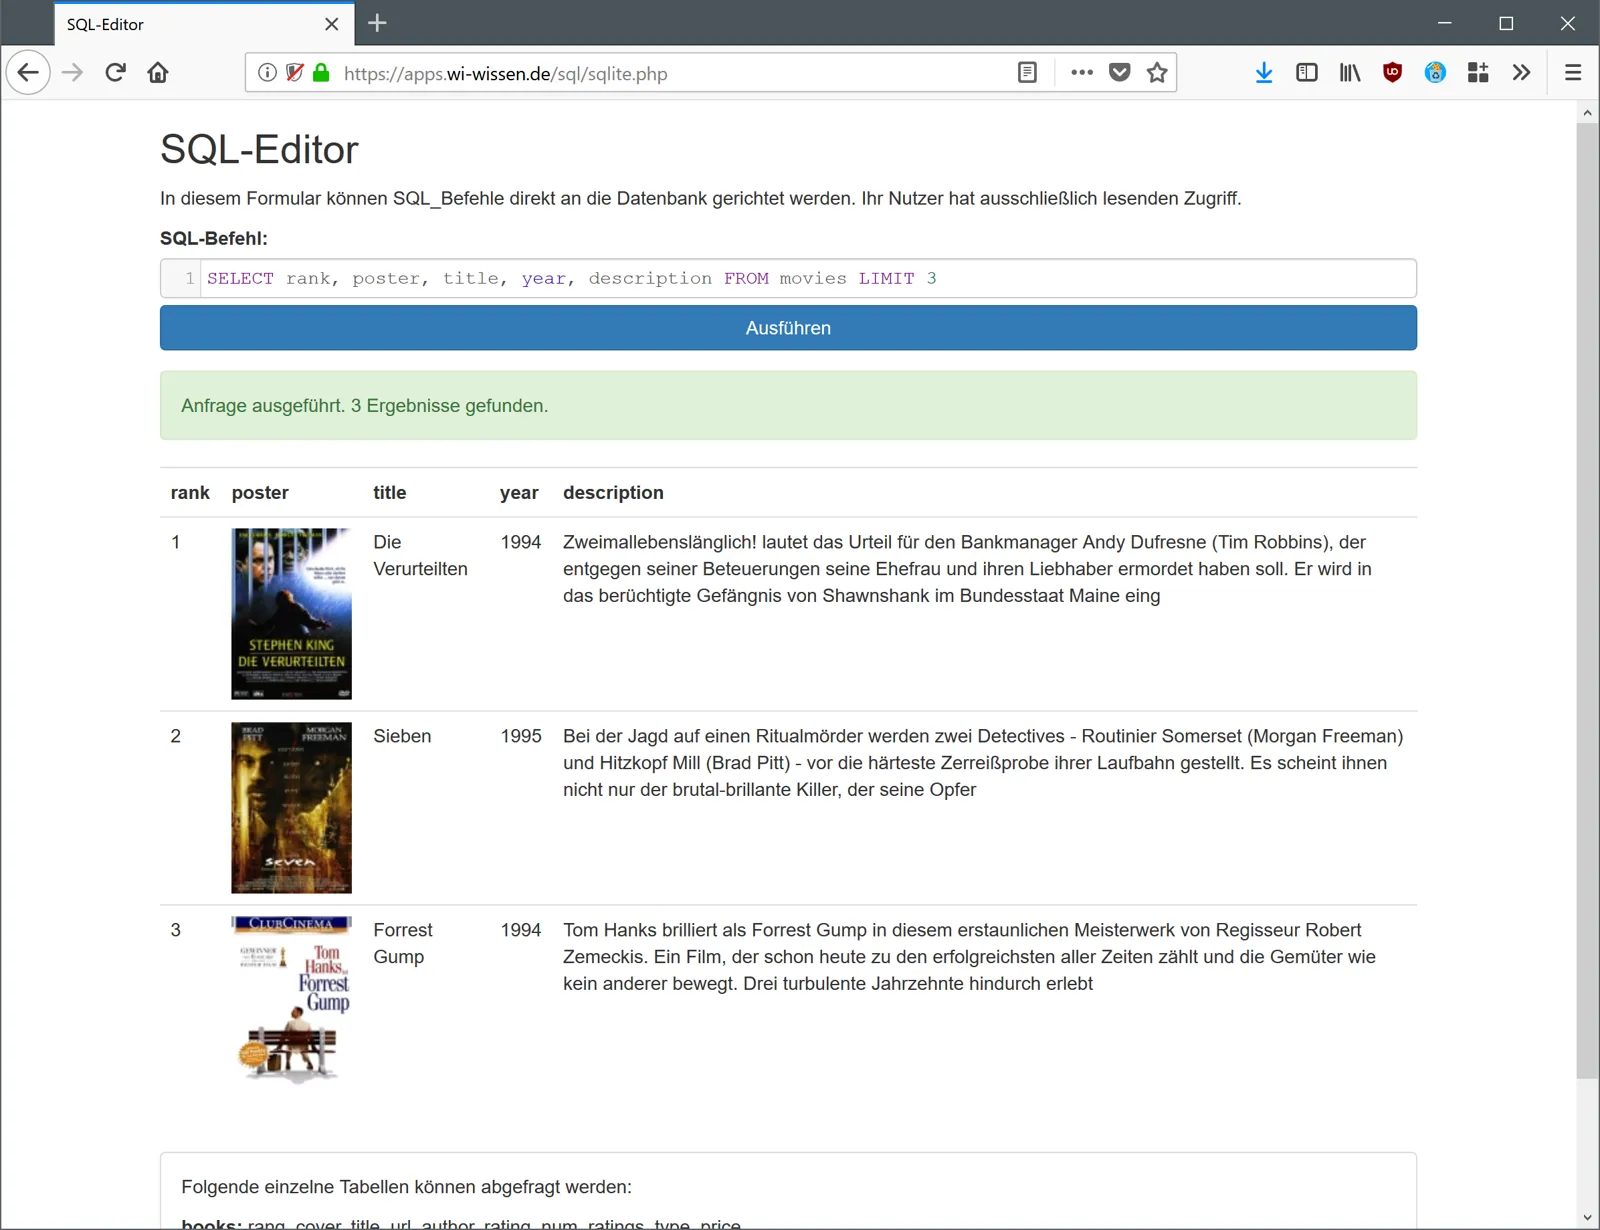Open the browser home page

pyautogui.click(x=158, y=72)
